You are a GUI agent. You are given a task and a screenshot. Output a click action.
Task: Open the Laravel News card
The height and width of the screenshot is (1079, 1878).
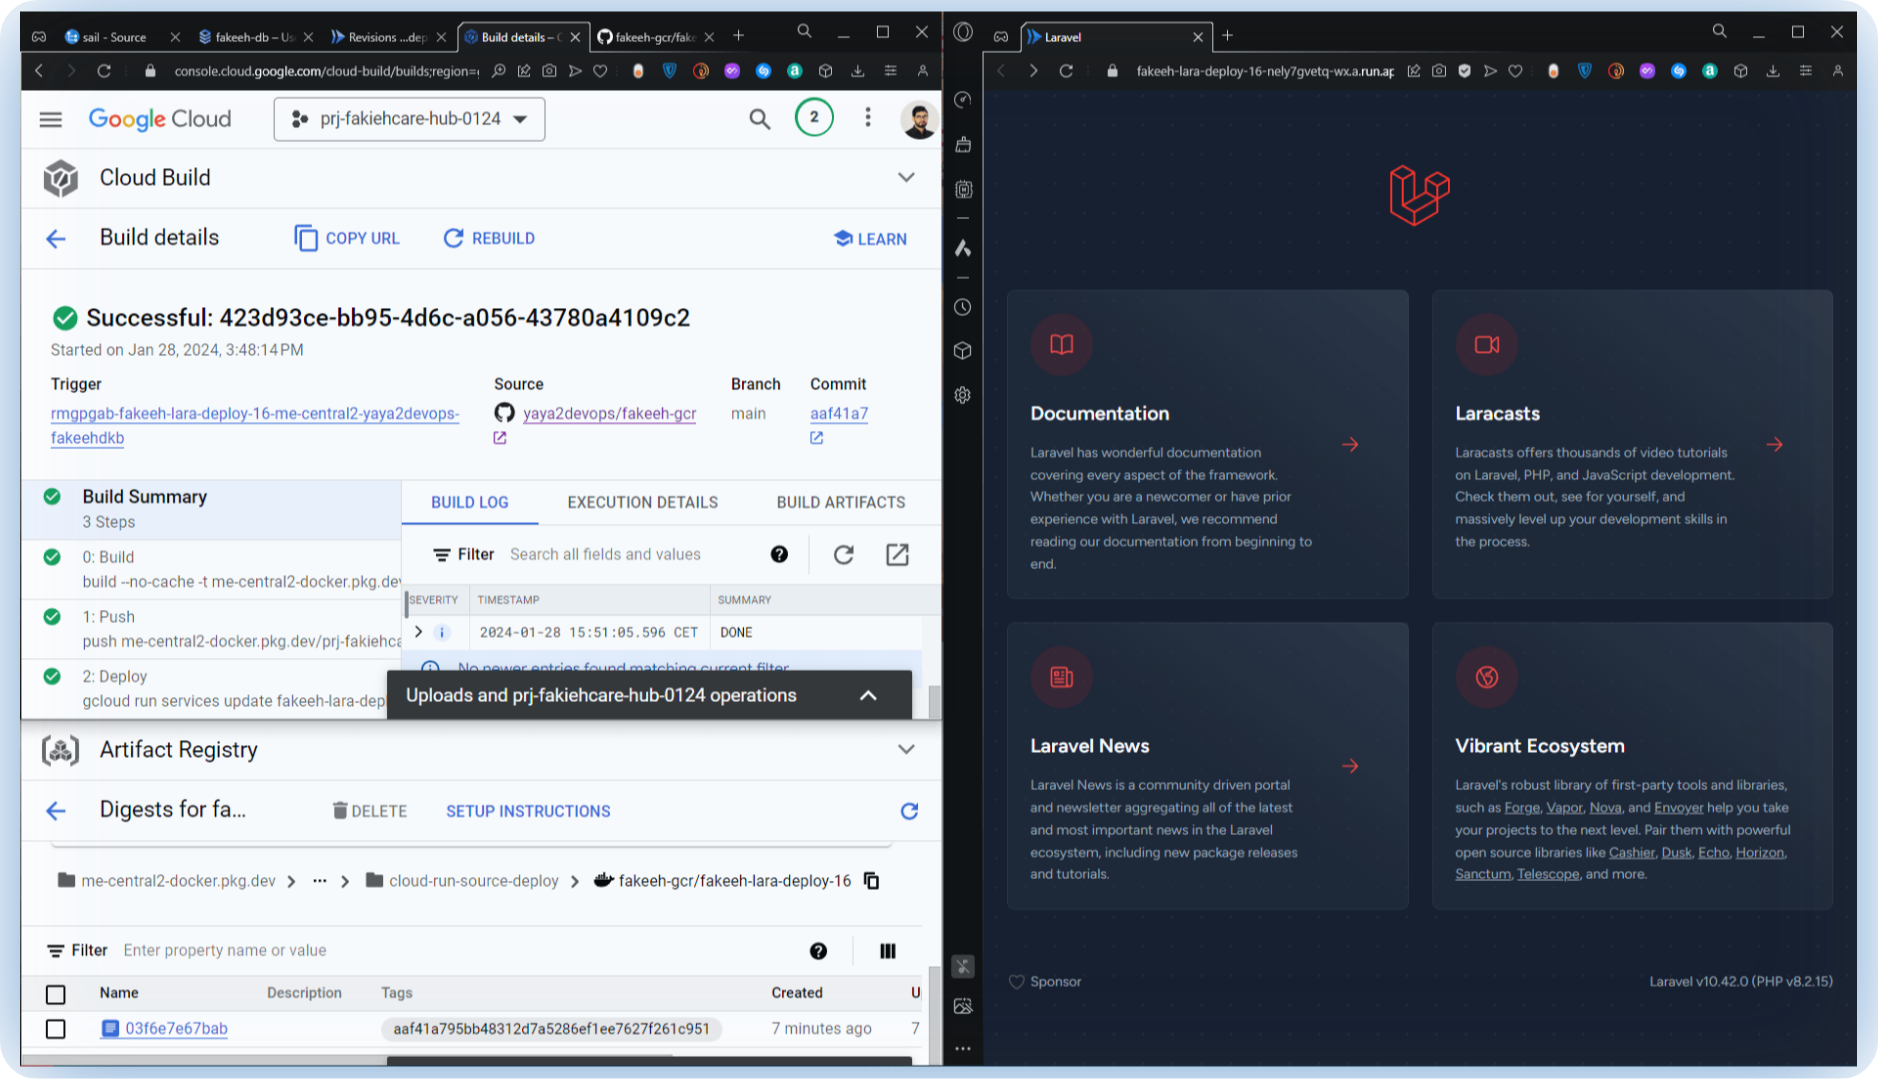(x=1207, y=766)
